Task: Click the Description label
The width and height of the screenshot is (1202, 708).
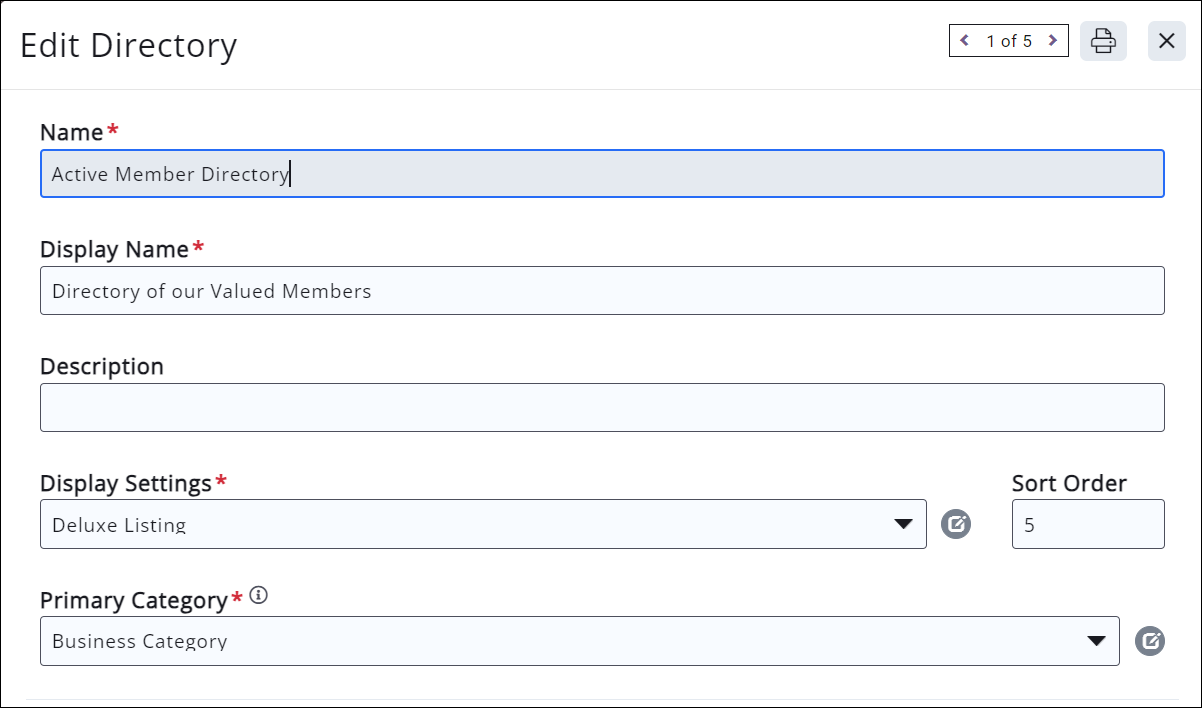Action: click(x=102, y=367)
